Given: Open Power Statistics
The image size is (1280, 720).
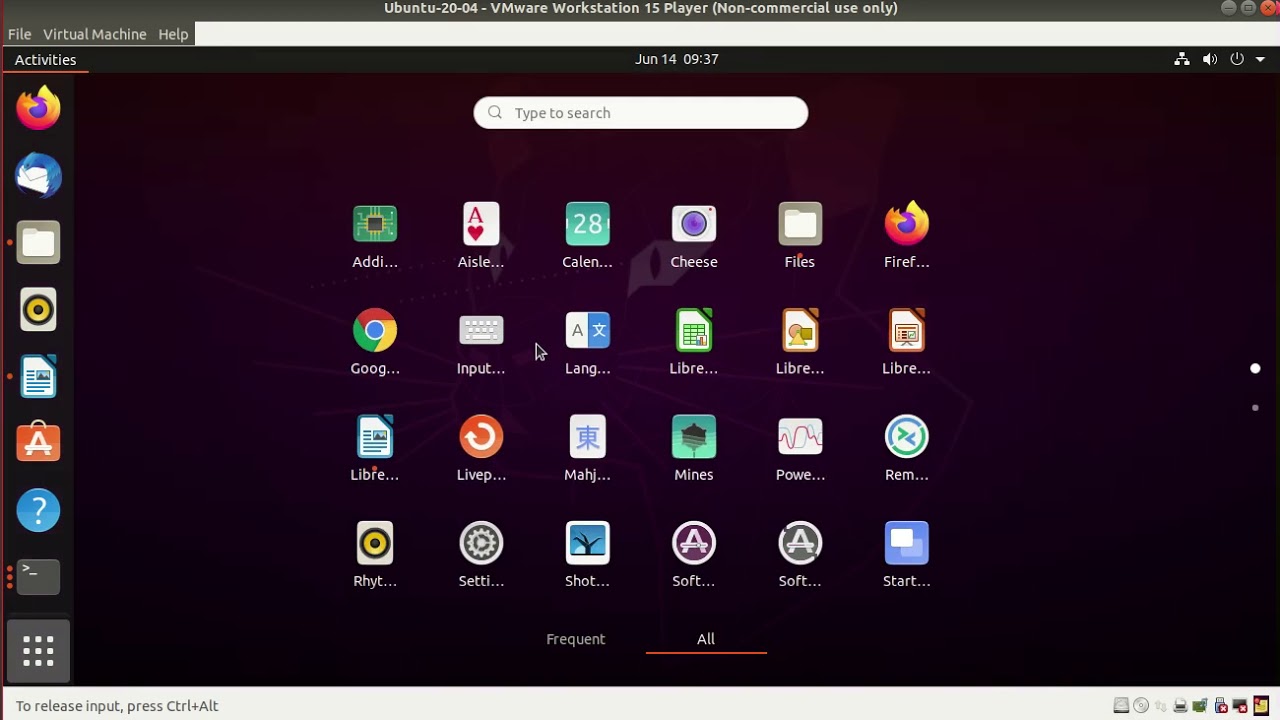Looking at the screenshot, I should 800,449.
